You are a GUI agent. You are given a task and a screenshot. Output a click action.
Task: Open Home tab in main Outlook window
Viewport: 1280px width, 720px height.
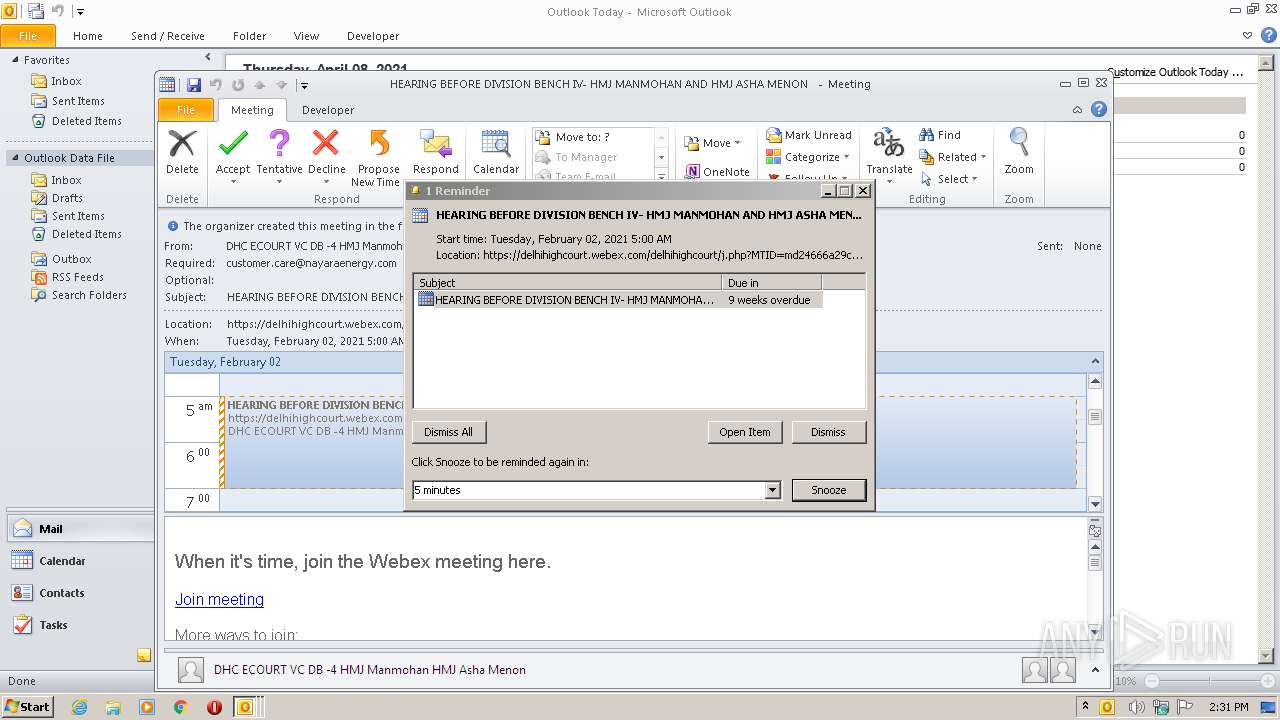pyautogui.click(x=88, y=36)
